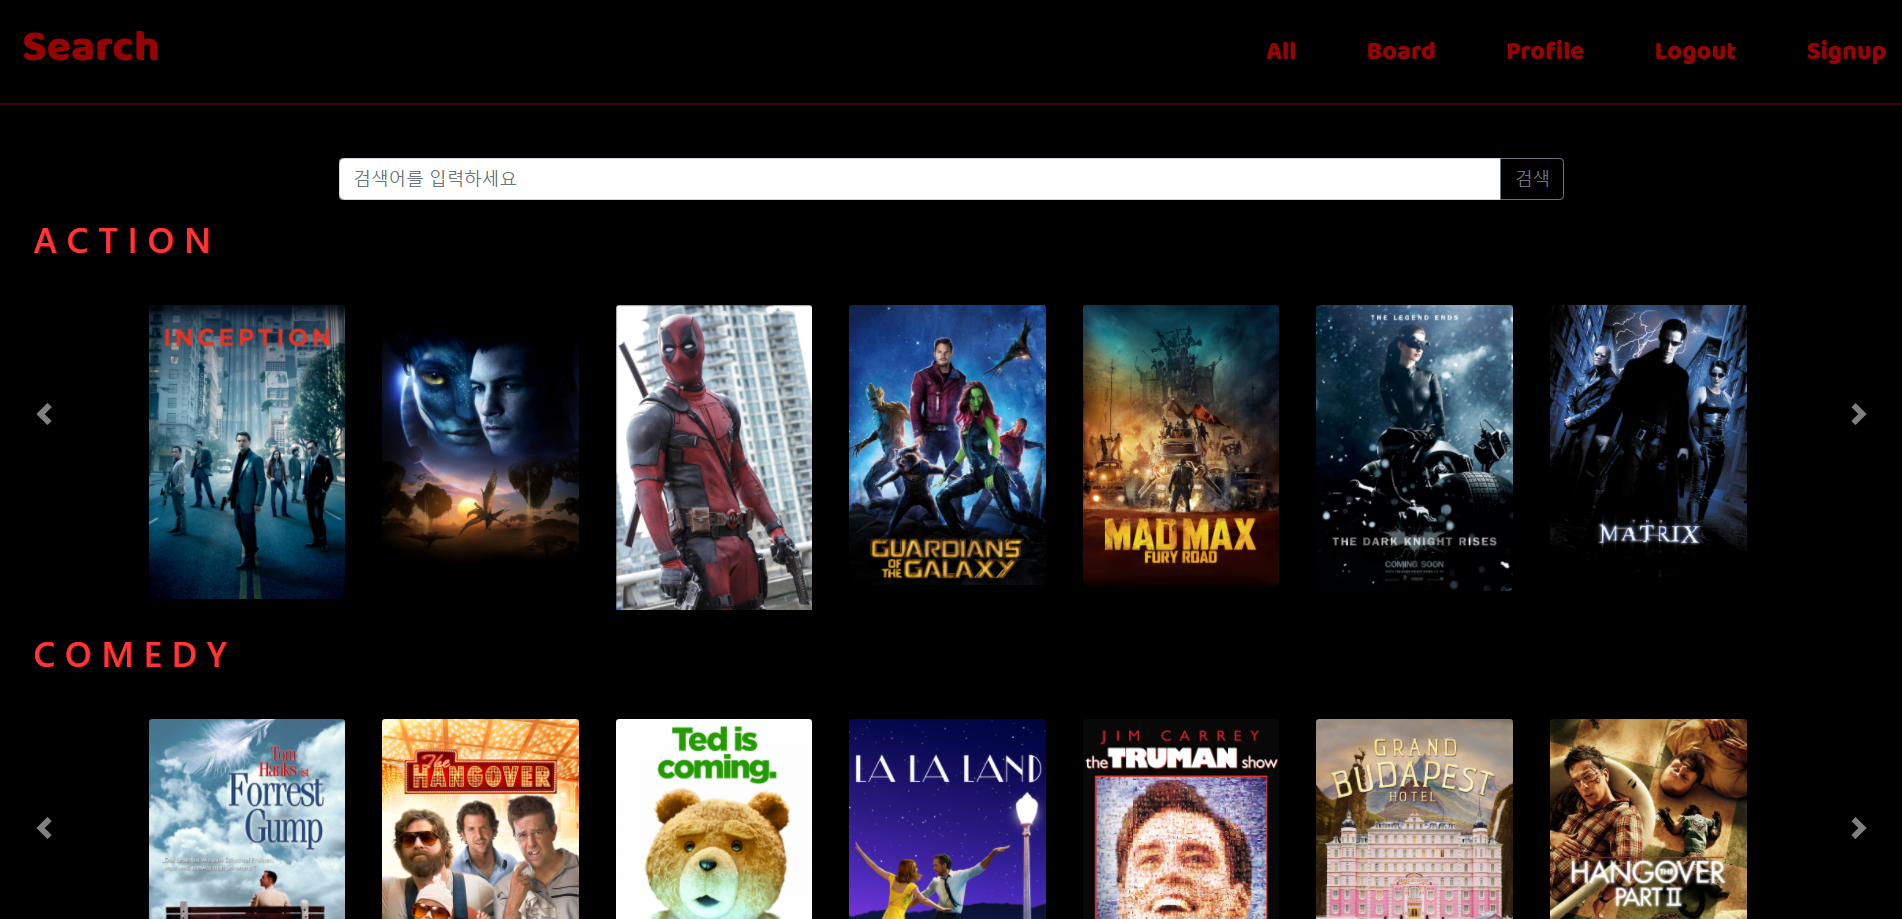
Task: Click the right arrow on the ACTION carousel
Action: 1858,413
